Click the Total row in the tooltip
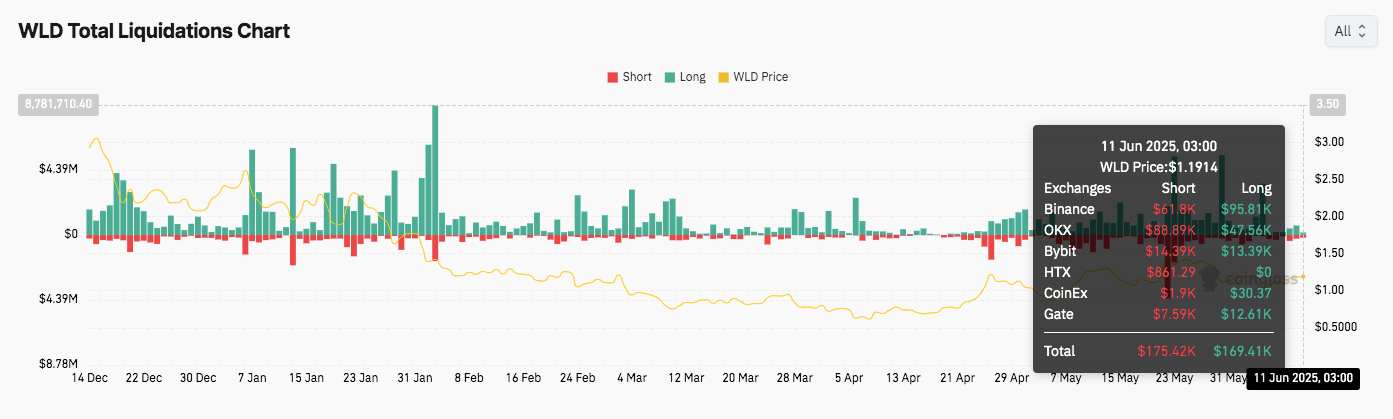The height and width of the screenshot is (419, 1393). [1158, 351]
